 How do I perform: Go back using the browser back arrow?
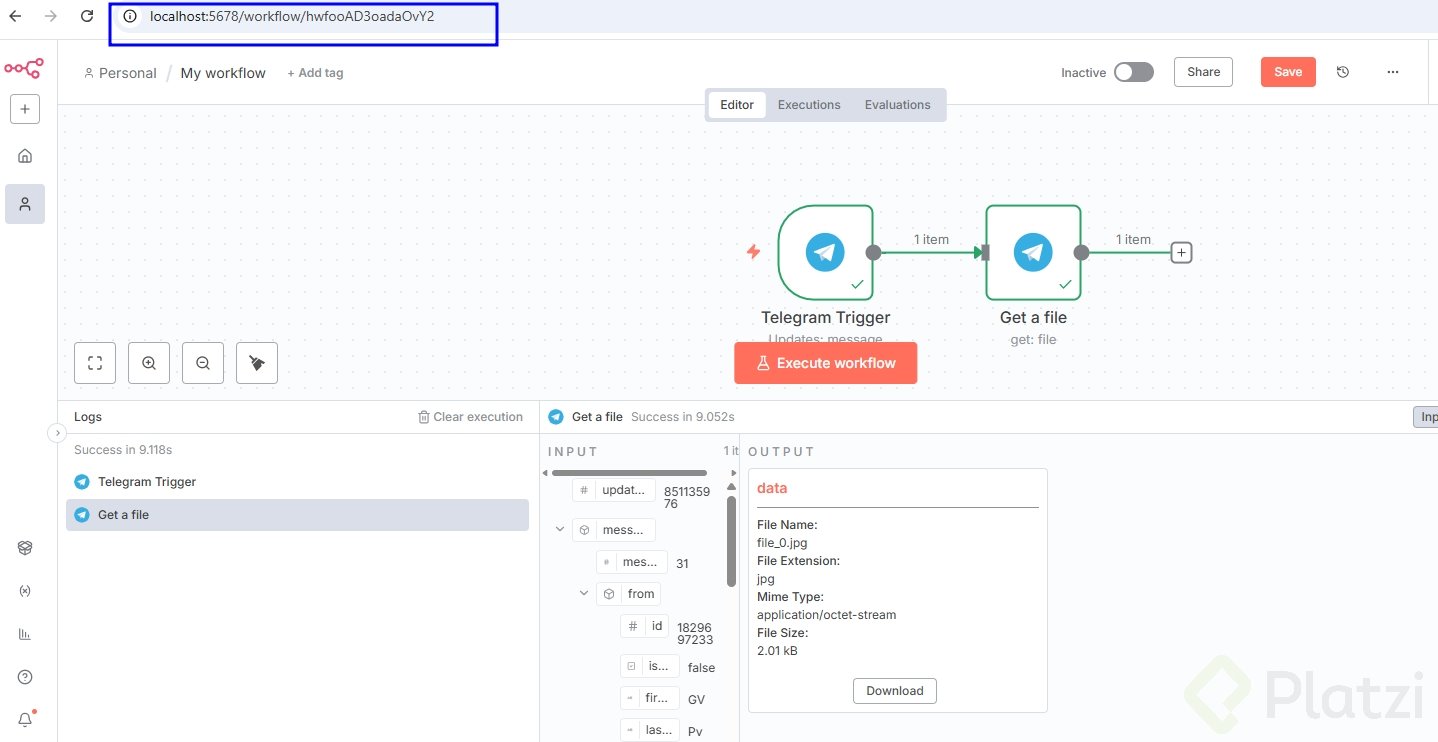pos(15,16)
